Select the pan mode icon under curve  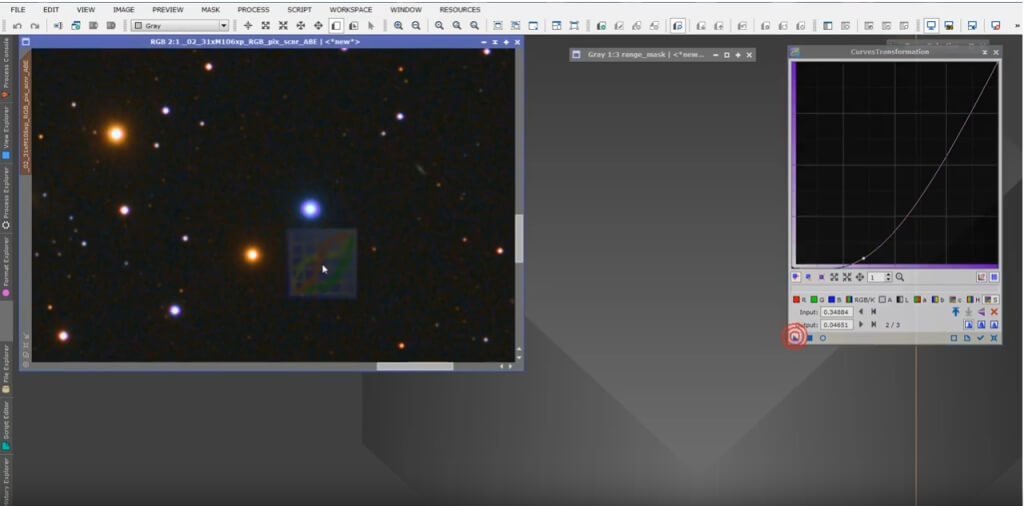(860, 277)
